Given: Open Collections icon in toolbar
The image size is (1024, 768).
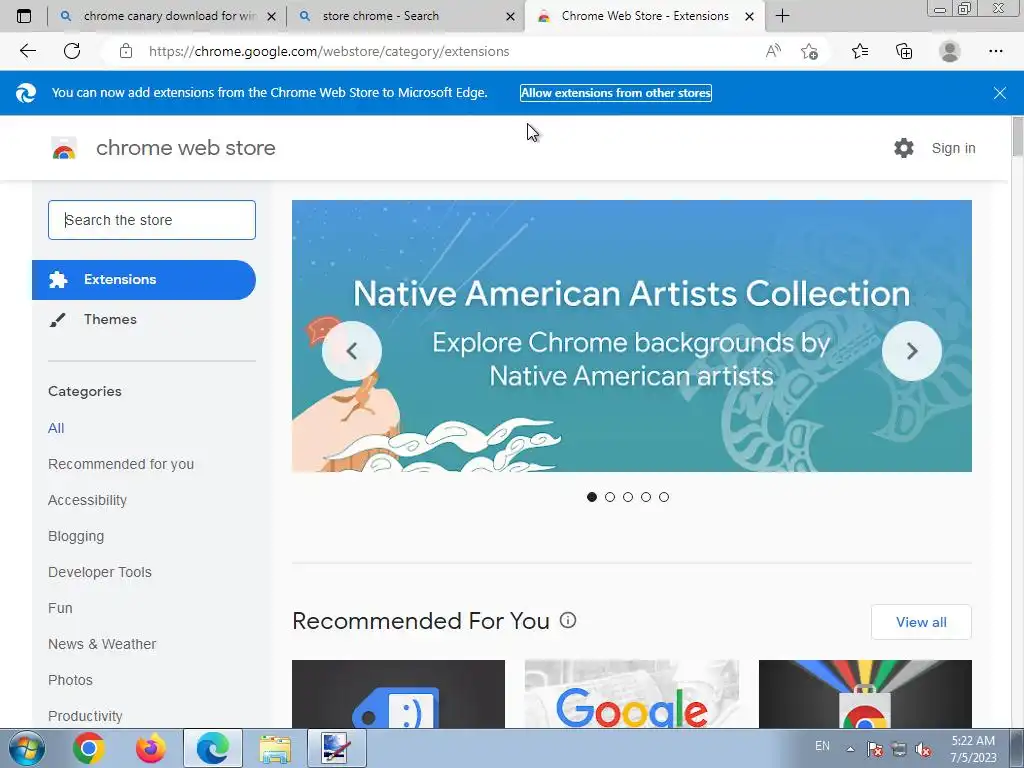Looking at the screenshot, I should 904,51.
